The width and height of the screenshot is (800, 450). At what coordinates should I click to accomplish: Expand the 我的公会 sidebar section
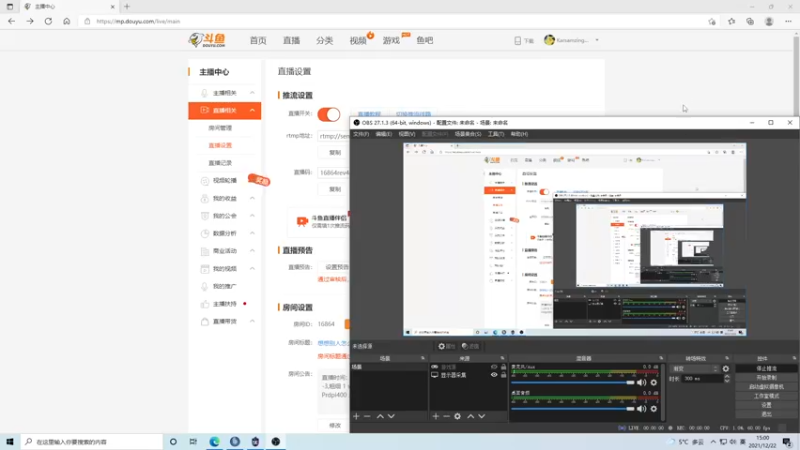(x=252, y=216)
